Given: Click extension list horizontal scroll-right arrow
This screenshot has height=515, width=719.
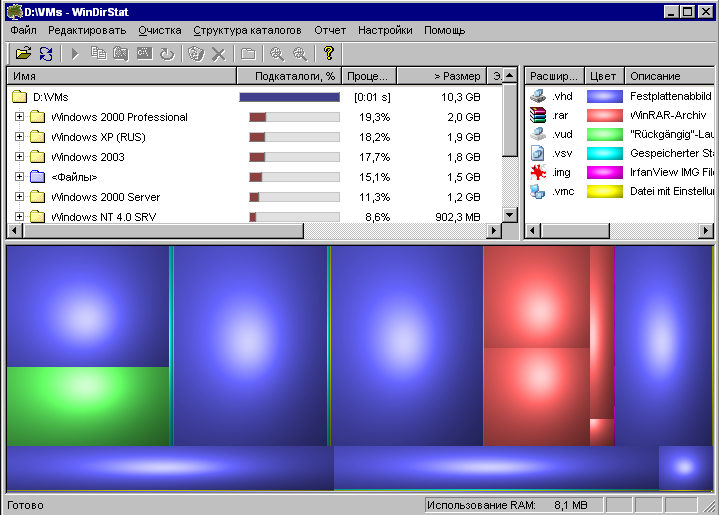Looking at the screenshot, I should pos(706,230).
